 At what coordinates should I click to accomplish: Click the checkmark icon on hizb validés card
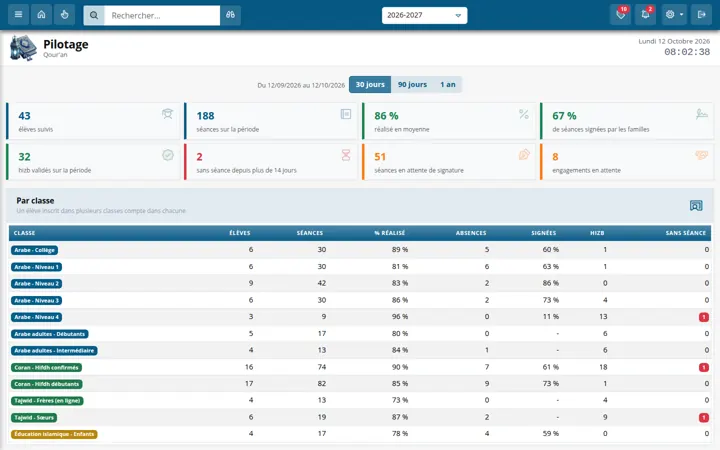pyautogui.click(x=168, y=155)
